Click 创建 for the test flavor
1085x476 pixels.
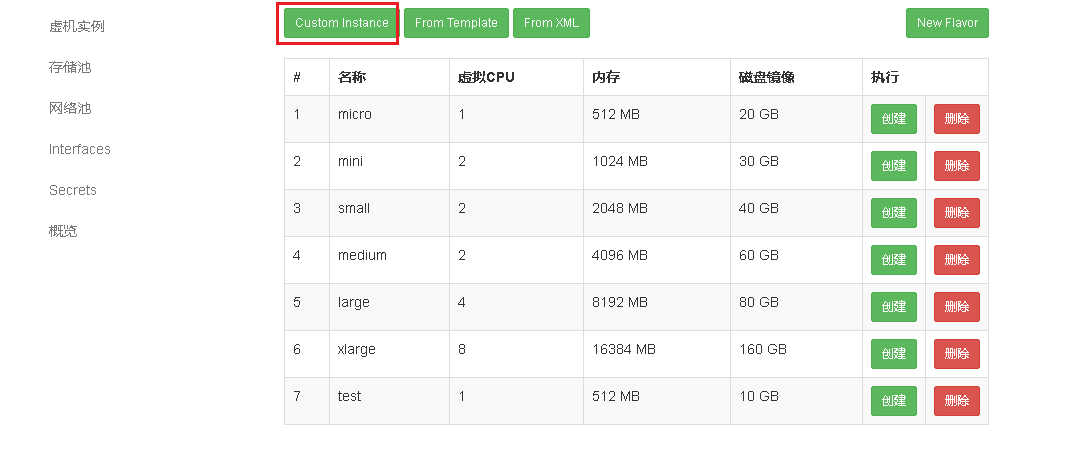[x=893, y=401]
